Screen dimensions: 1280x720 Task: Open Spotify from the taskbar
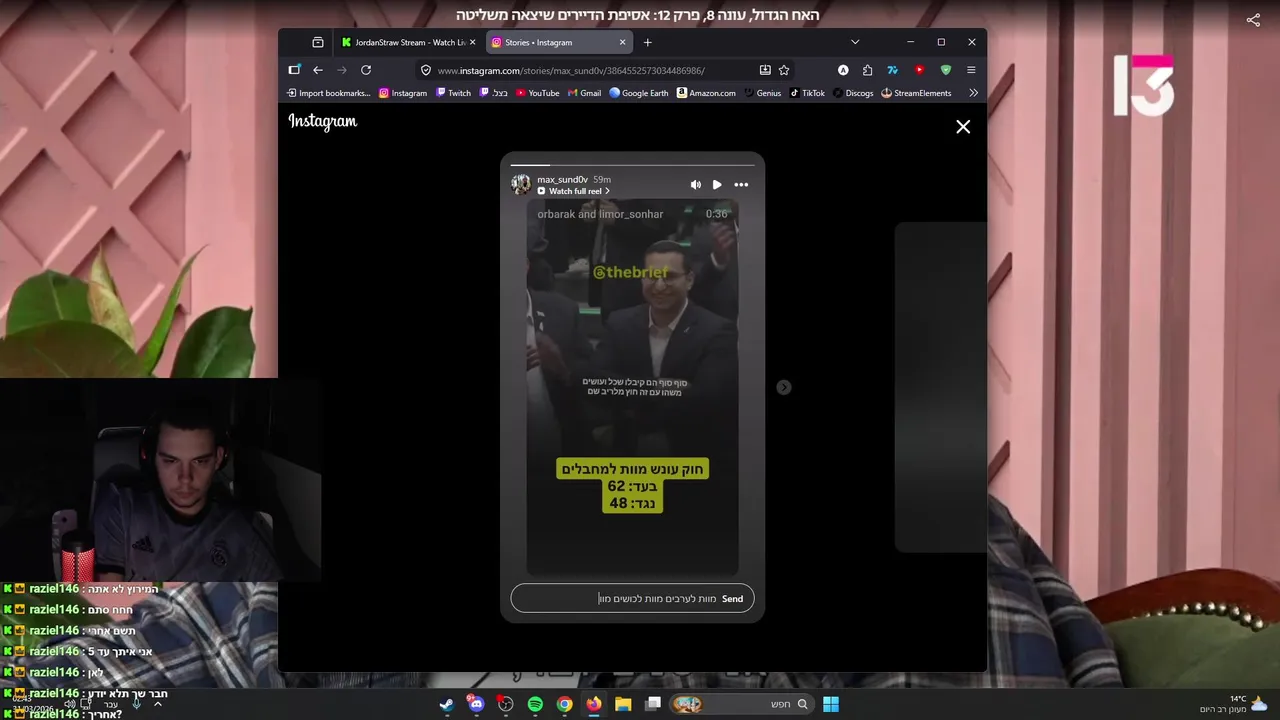535,704
